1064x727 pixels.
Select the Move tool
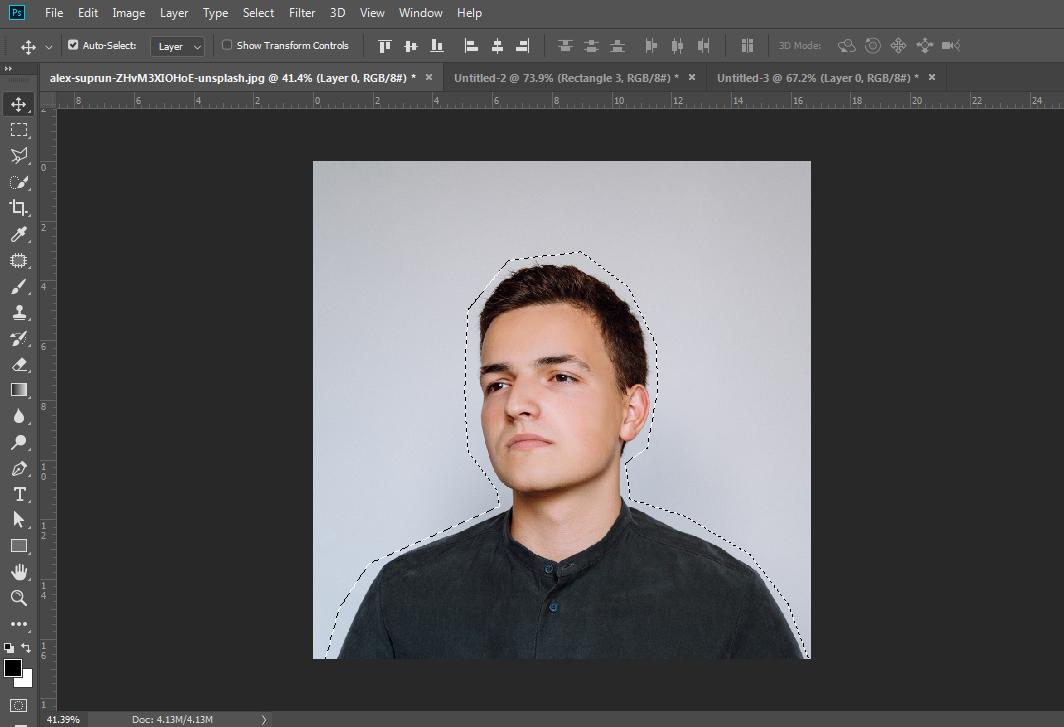20,103
